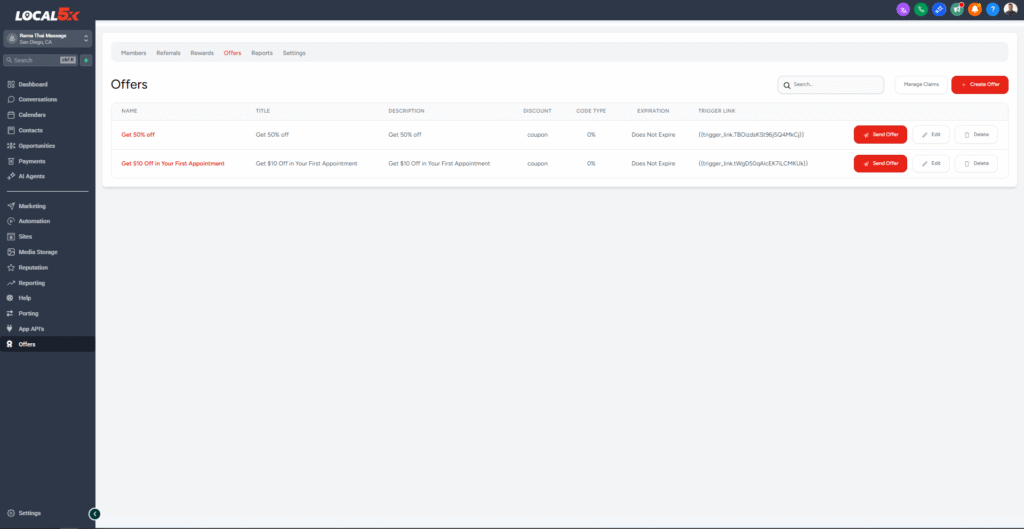Open Conversations in the sidebar
Screen dimensions: 1024x529
[37, 99]
